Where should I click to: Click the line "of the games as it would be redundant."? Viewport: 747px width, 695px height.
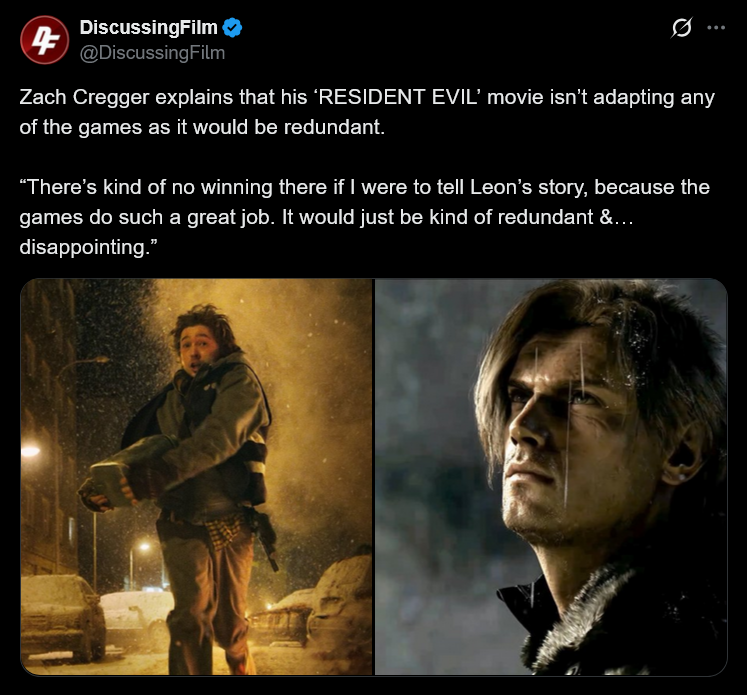pos(202,127)
